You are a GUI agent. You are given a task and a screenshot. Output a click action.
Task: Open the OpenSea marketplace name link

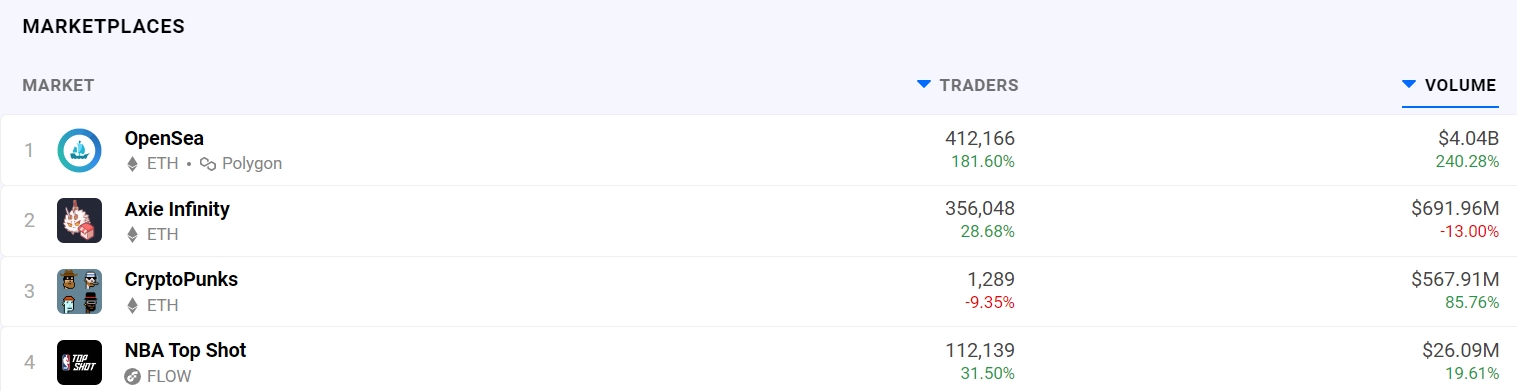pyautogui.click(x=164, y=138)
